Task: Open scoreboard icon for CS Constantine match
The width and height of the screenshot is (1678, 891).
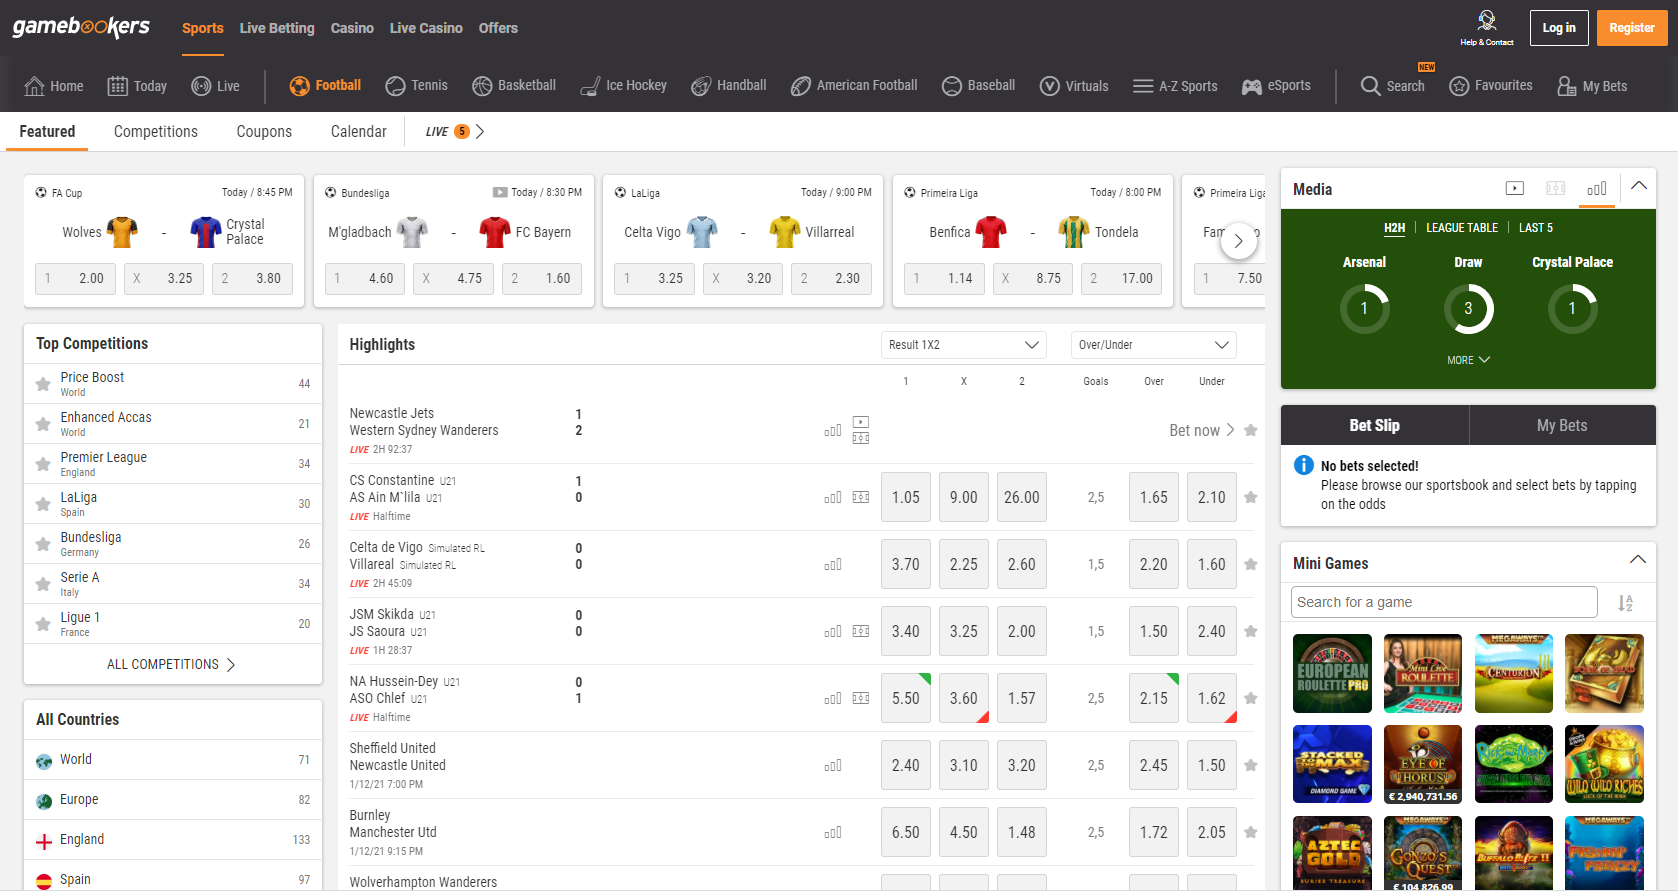Action: point(861,497)
